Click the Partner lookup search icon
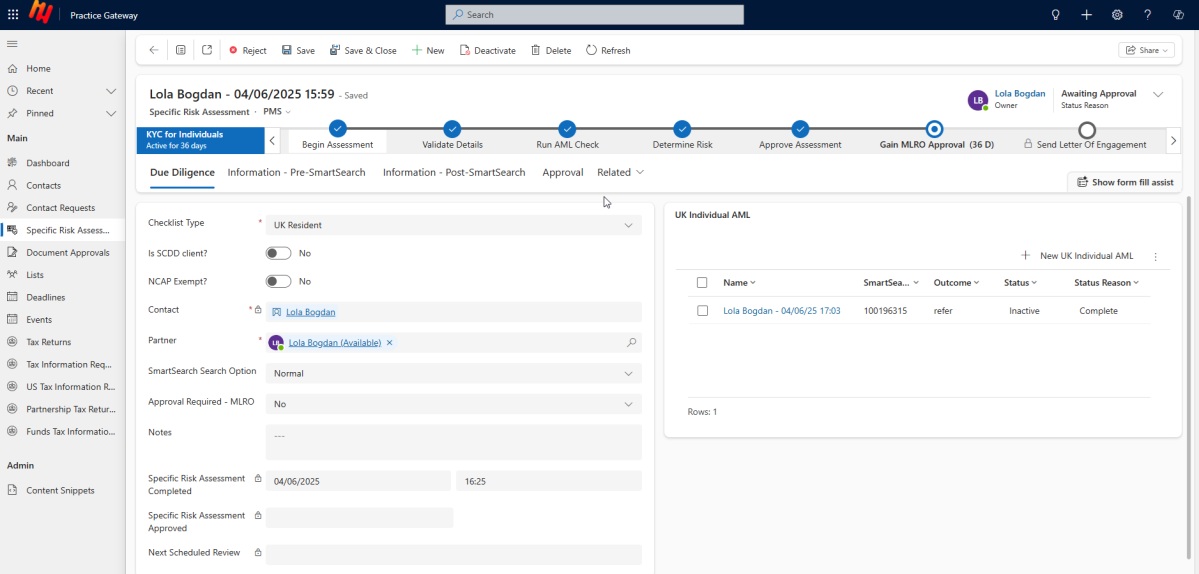1199x574 pixels. (x=632, y=343)
